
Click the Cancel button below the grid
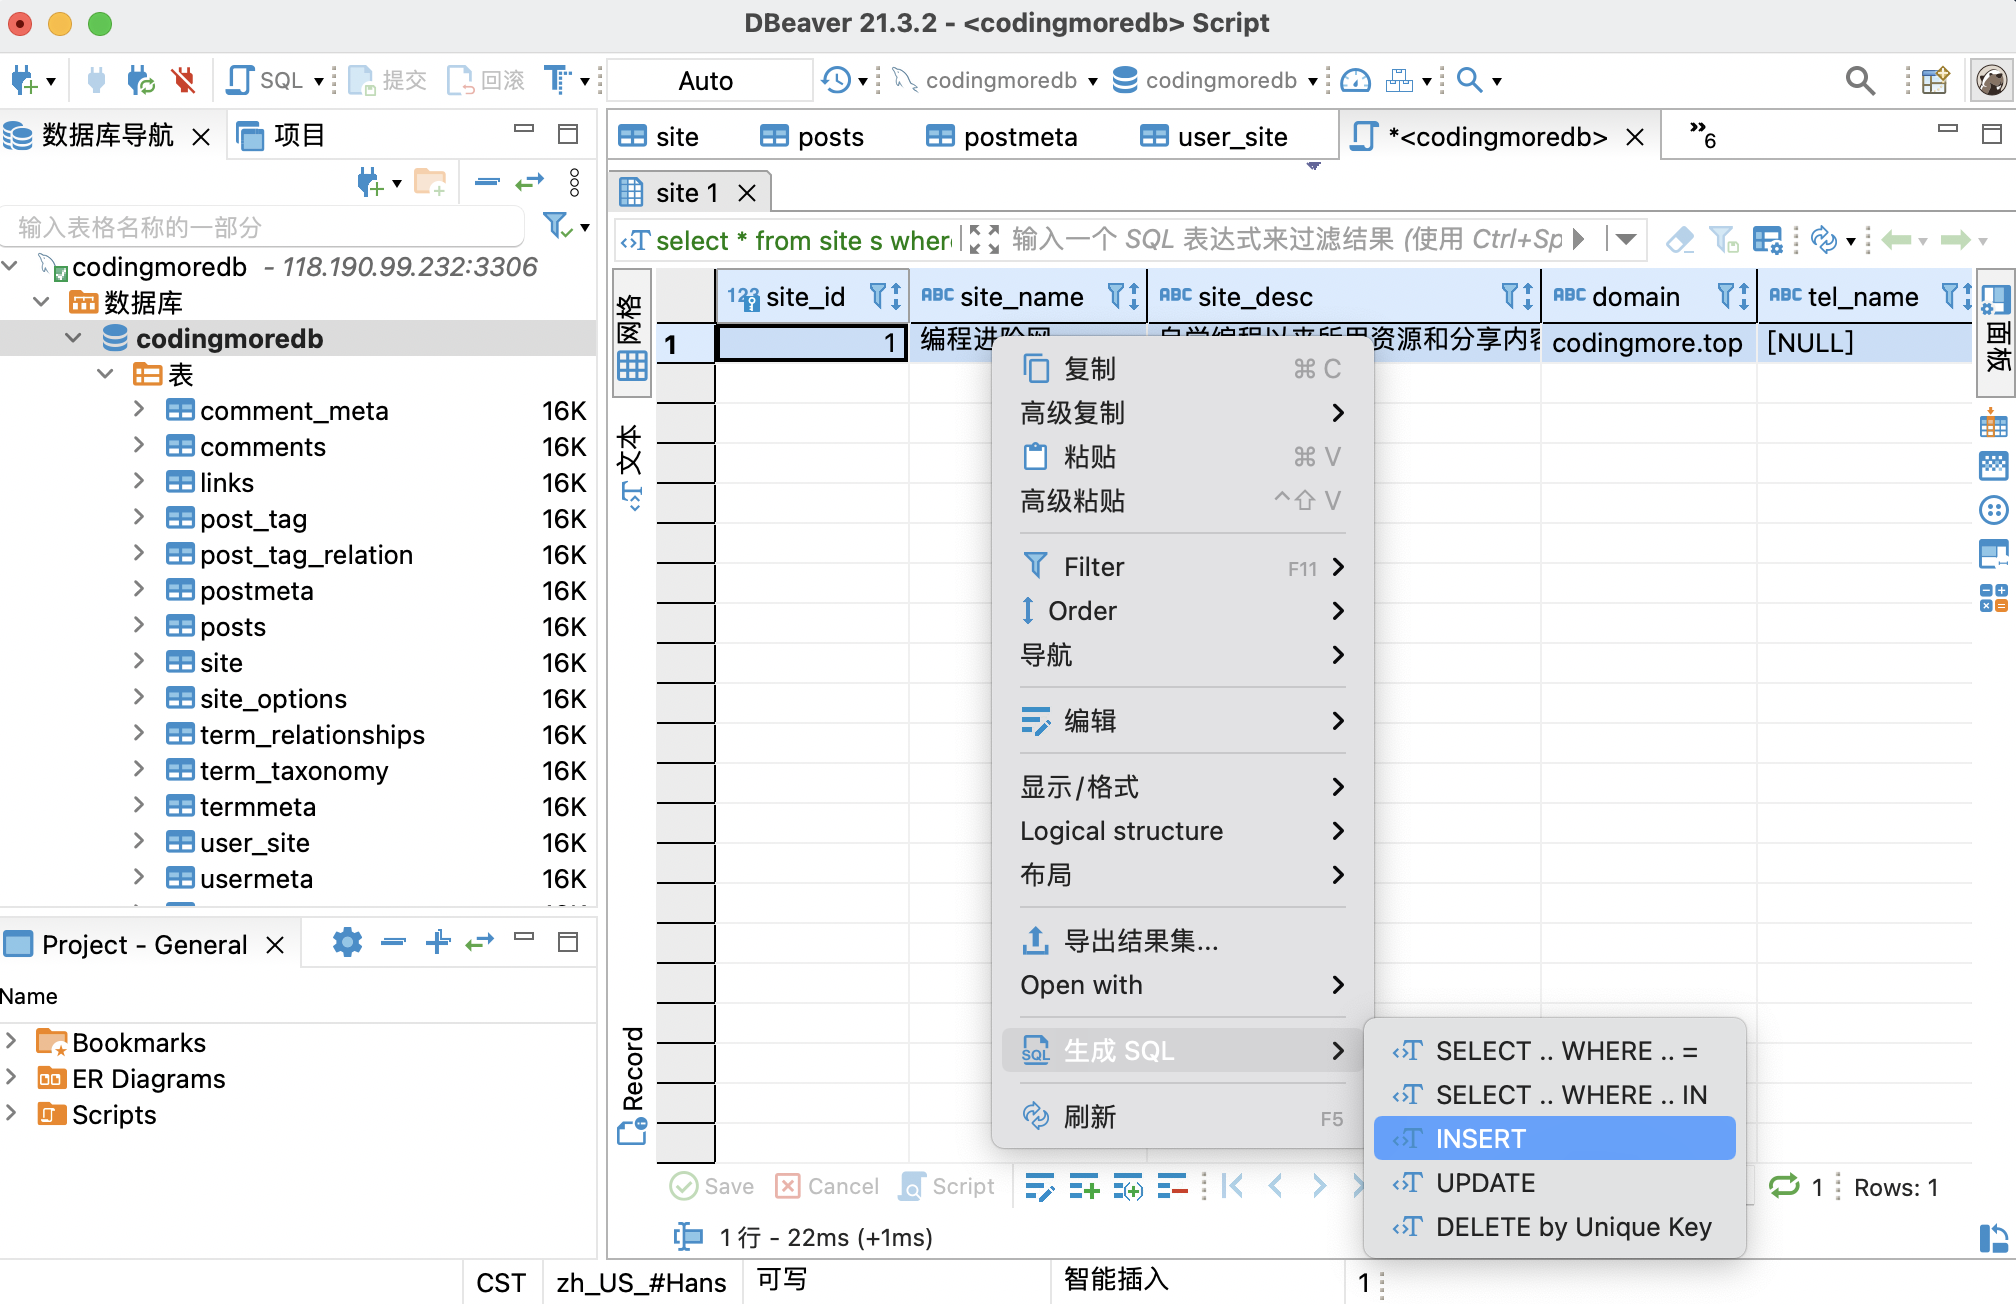827,1186
